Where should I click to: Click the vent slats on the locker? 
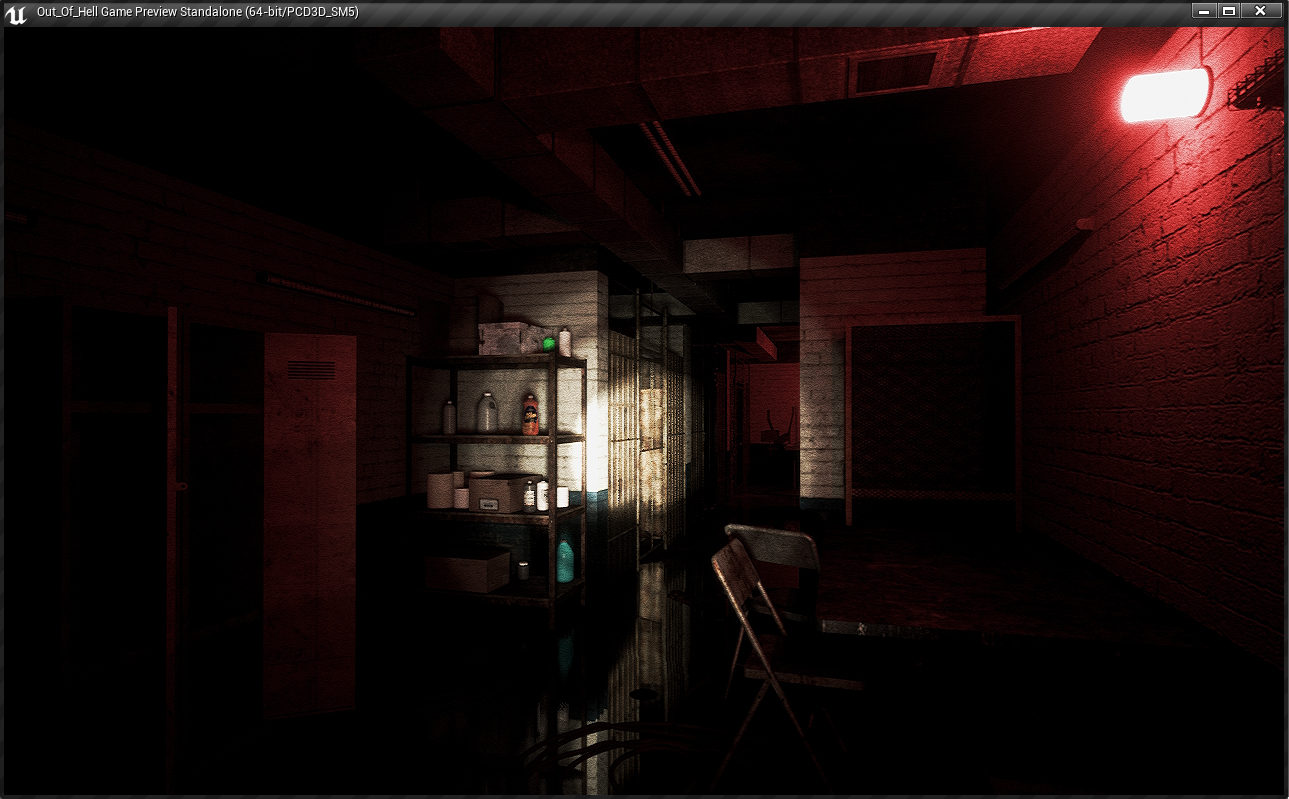[312, 370]
